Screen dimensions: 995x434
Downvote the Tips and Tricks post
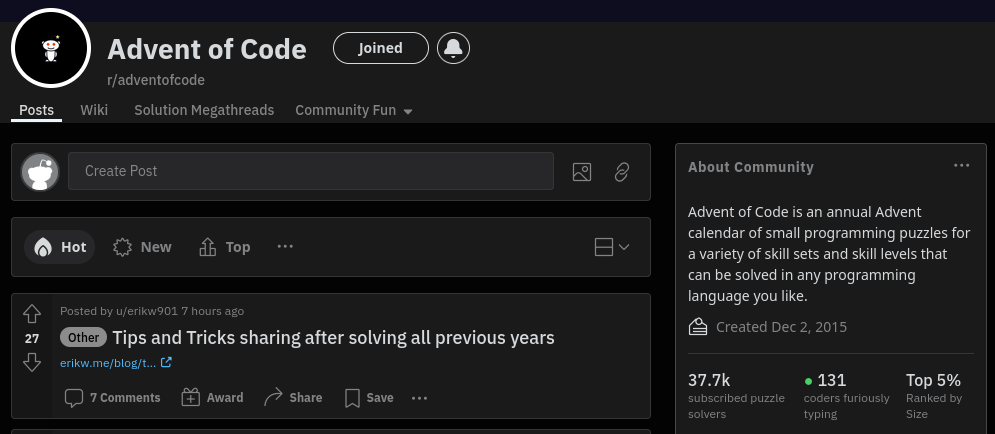click(32, 363)
